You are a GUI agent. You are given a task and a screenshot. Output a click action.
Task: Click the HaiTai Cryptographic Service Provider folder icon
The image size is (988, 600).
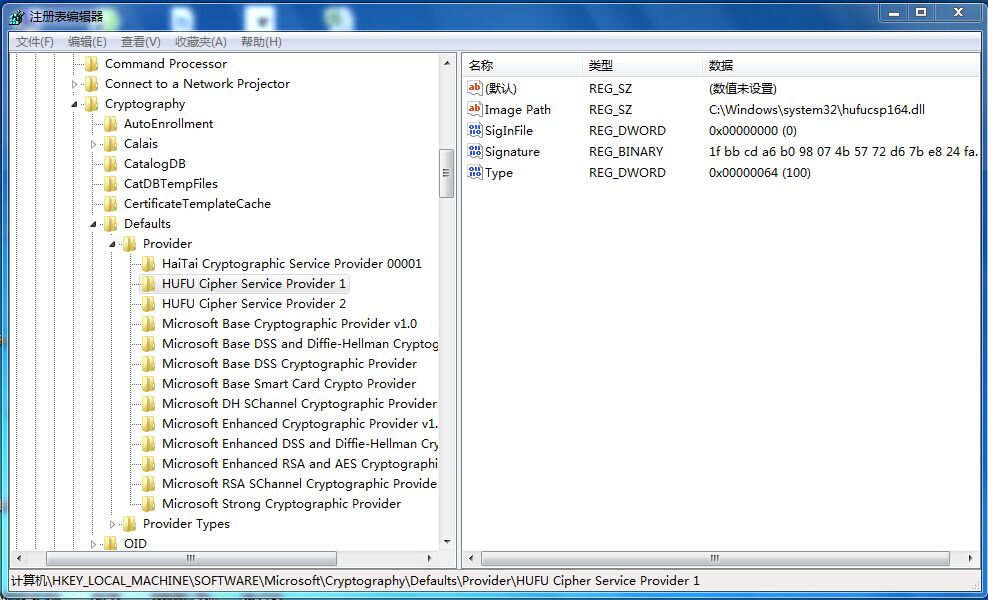149,264
